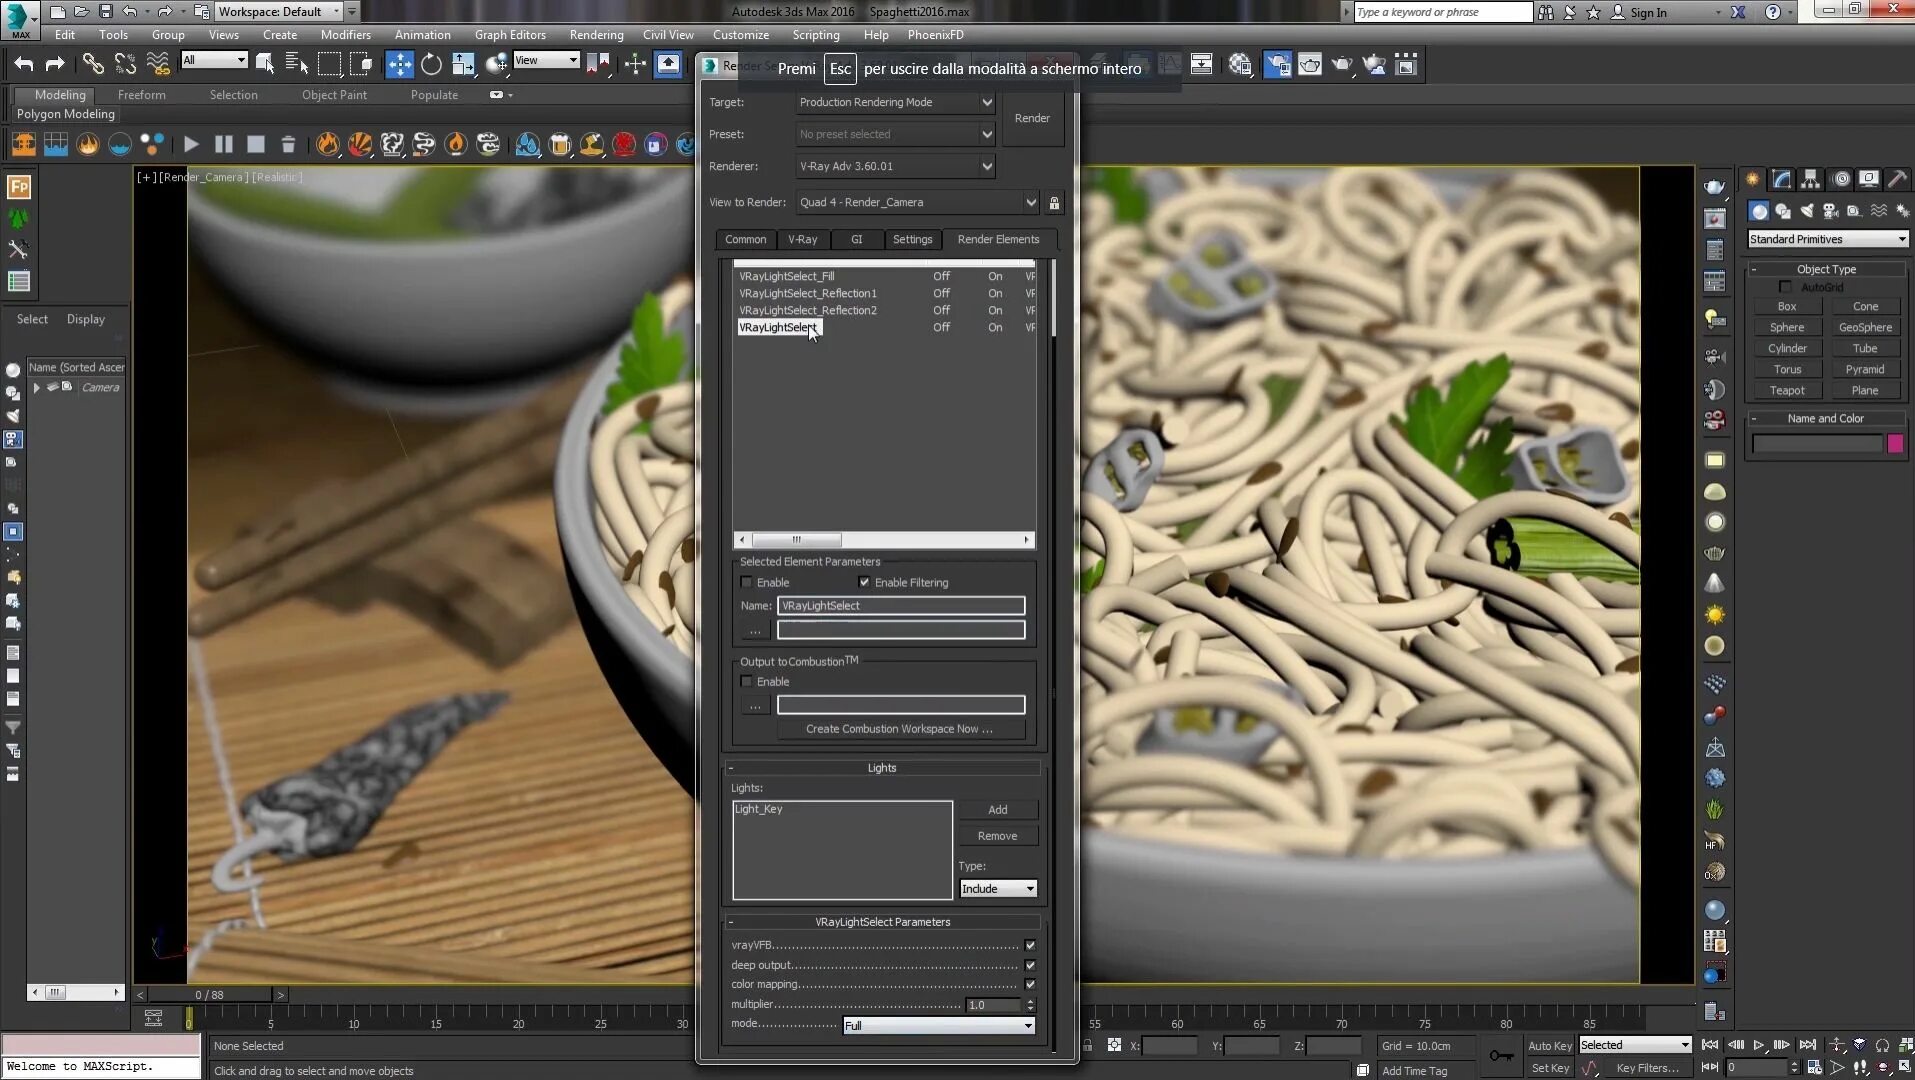Open the Standard Primitives dropdown

pos(1827,239)
